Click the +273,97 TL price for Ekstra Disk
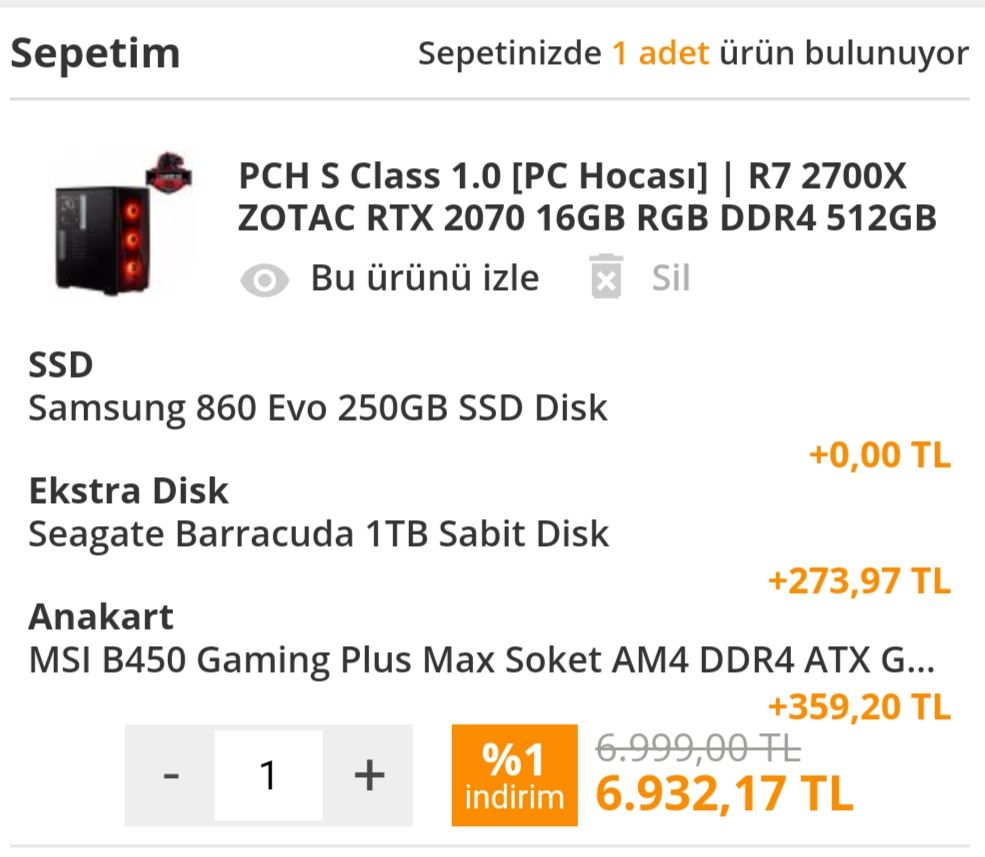The width and height of the screenshot is (985, 857). click(858, 580)
